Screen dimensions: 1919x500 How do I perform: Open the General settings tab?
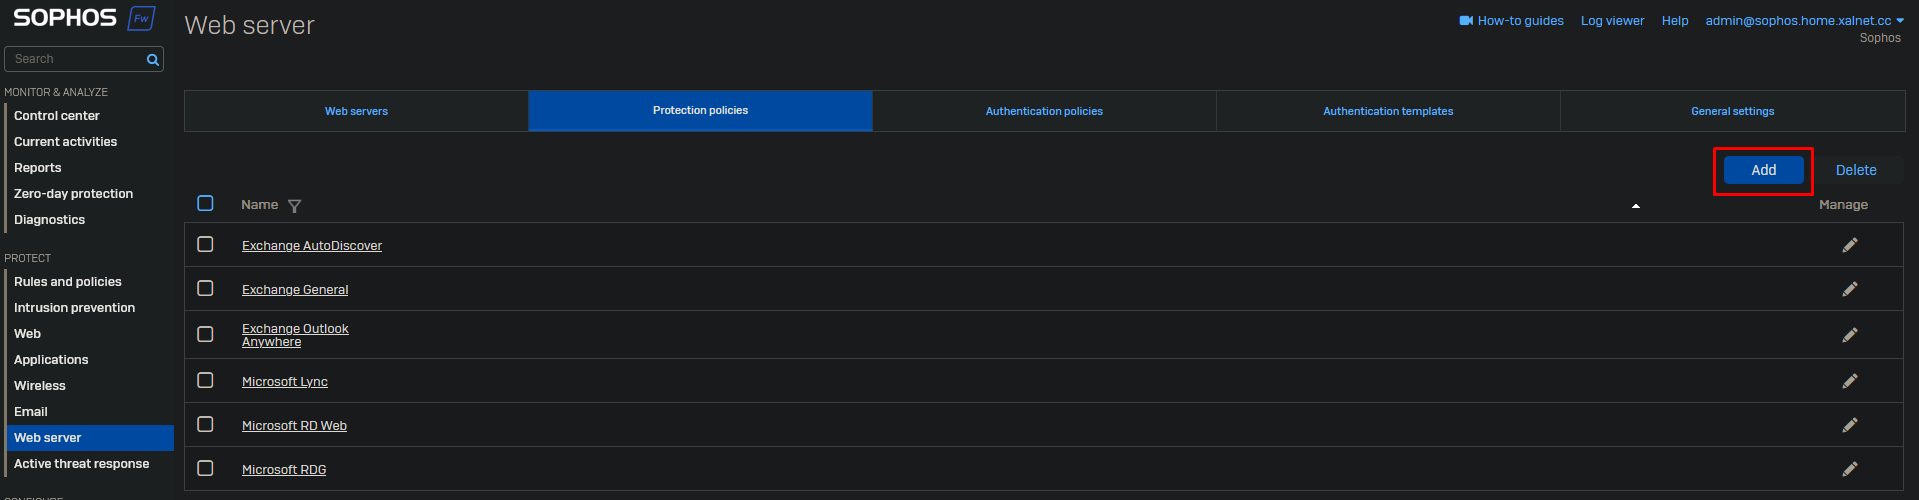[1732, 111]
